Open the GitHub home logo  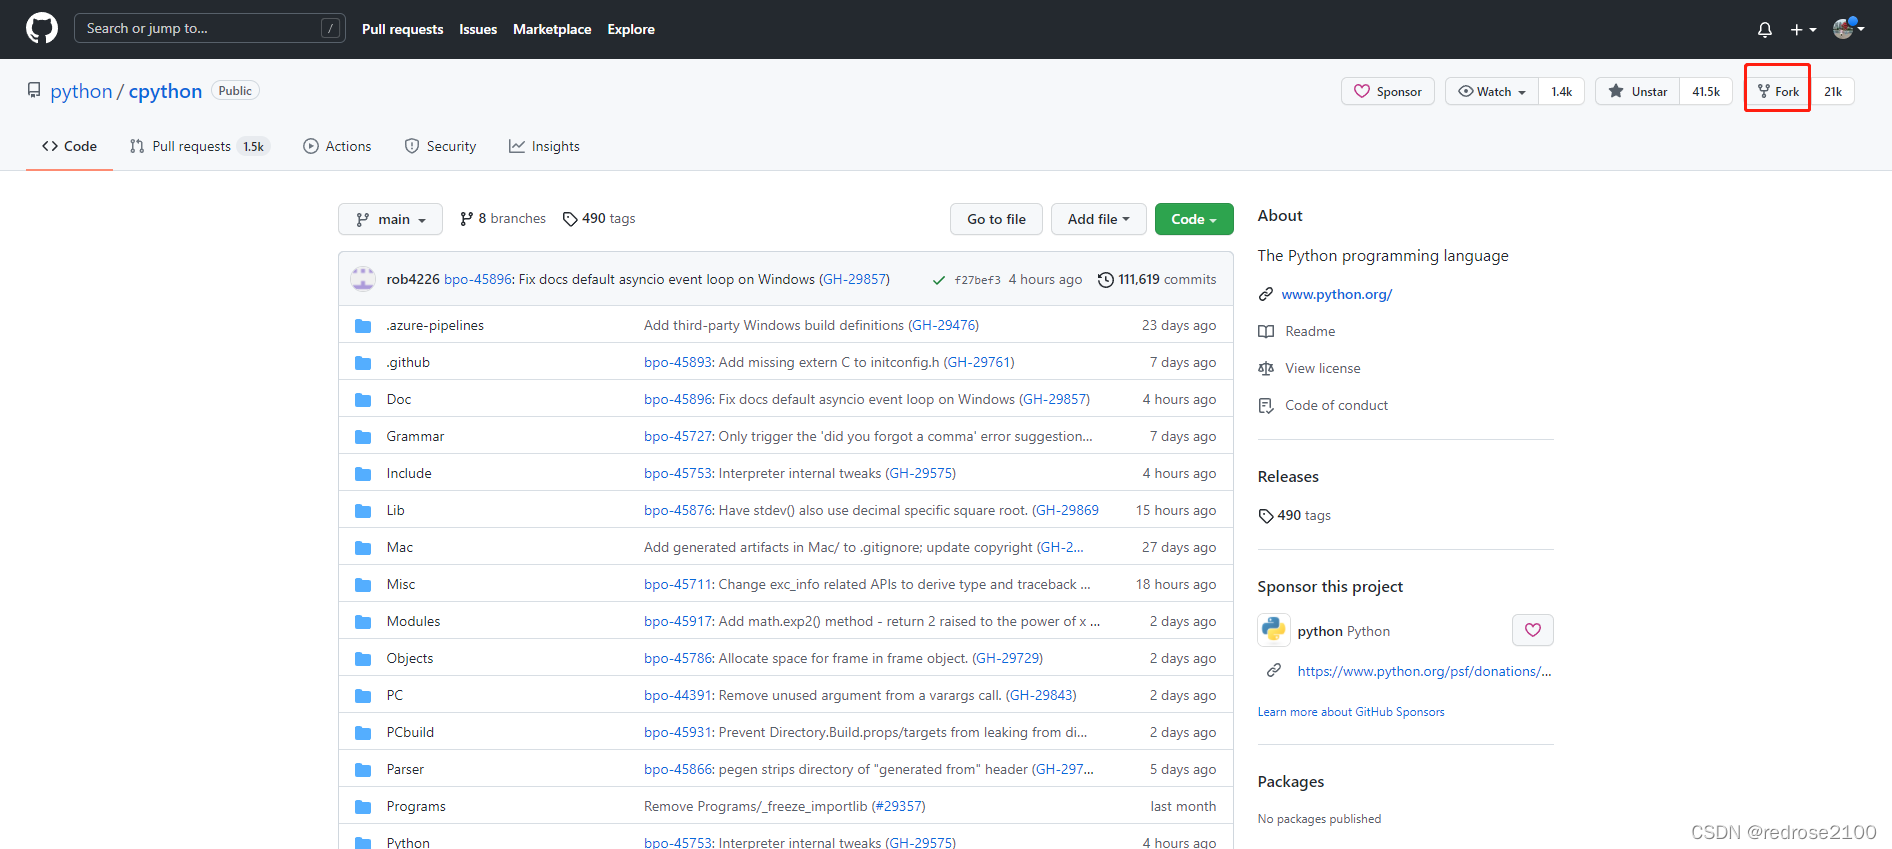coord(42,28)
